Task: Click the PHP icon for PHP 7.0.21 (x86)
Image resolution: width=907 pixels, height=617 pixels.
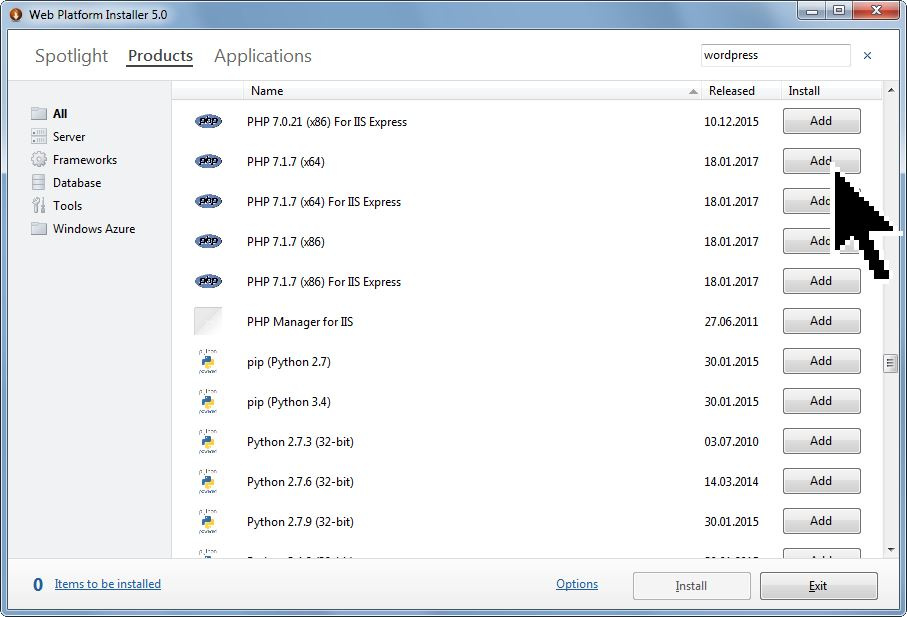Action: pyautogui.click(x=208, y=121)
